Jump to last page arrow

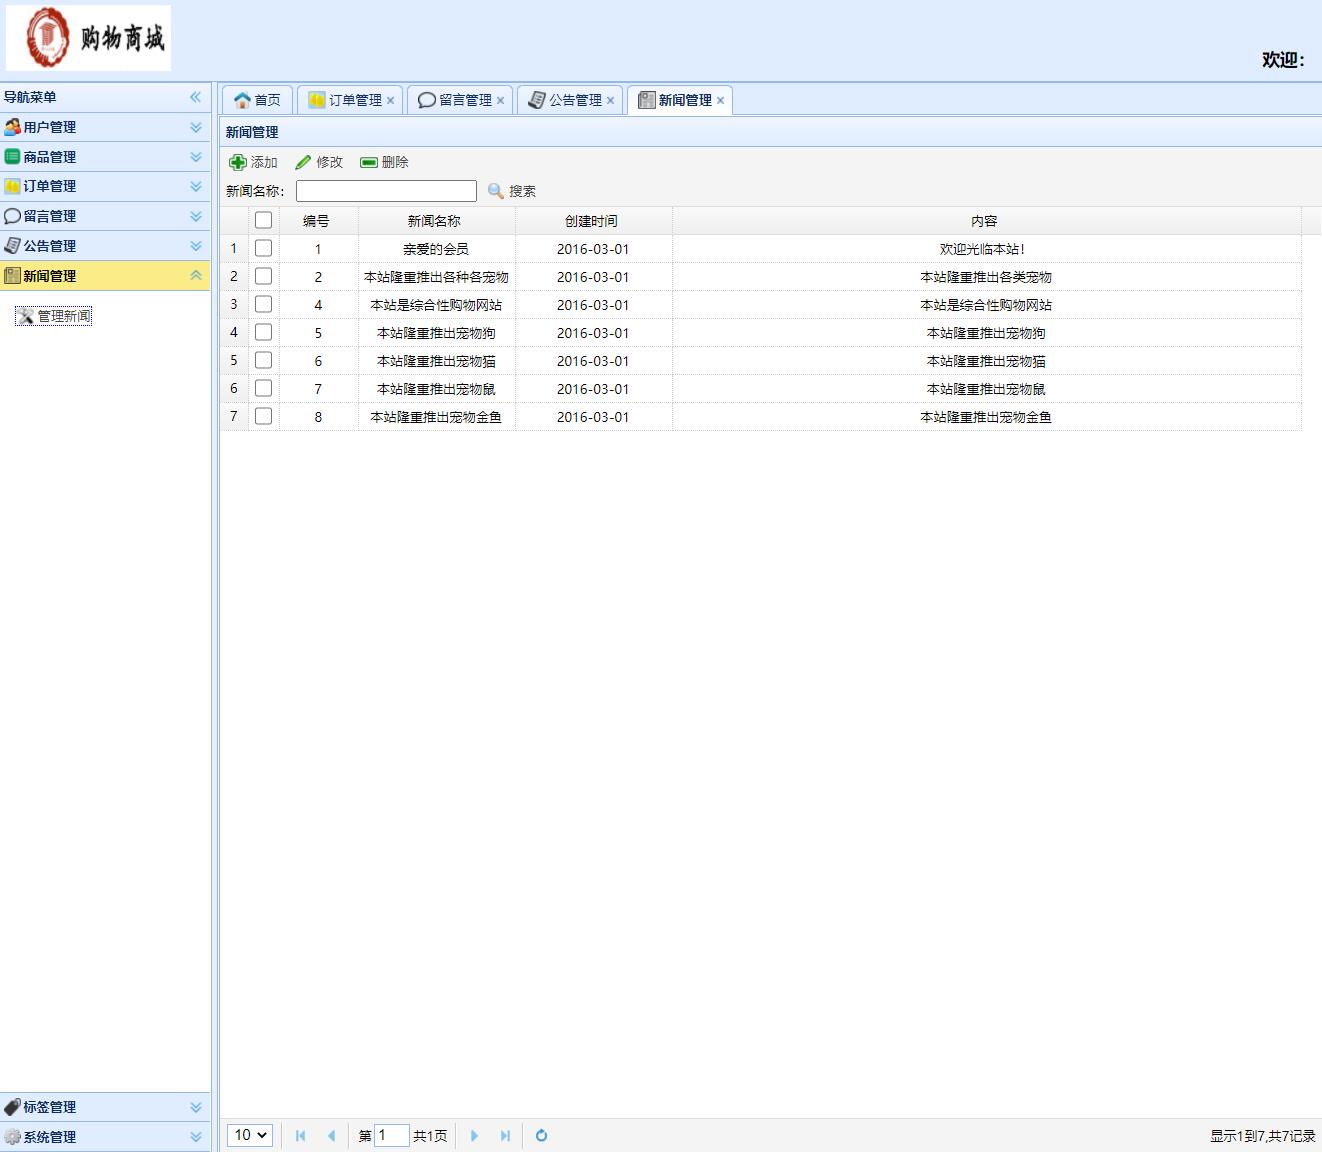505,1135
